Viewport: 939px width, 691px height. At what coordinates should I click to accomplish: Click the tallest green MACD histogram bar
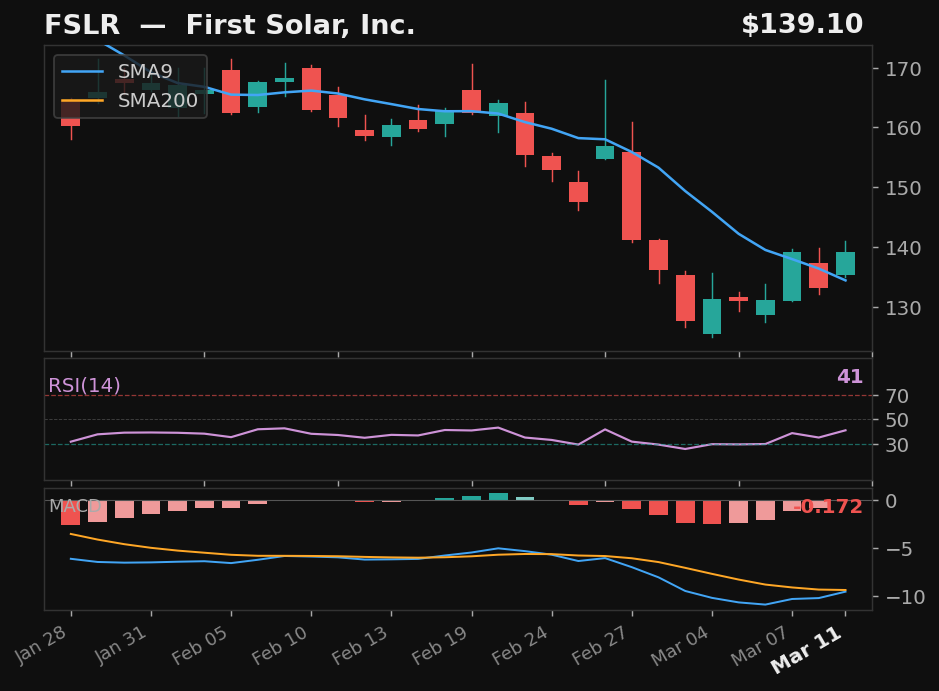pos(498,496)
